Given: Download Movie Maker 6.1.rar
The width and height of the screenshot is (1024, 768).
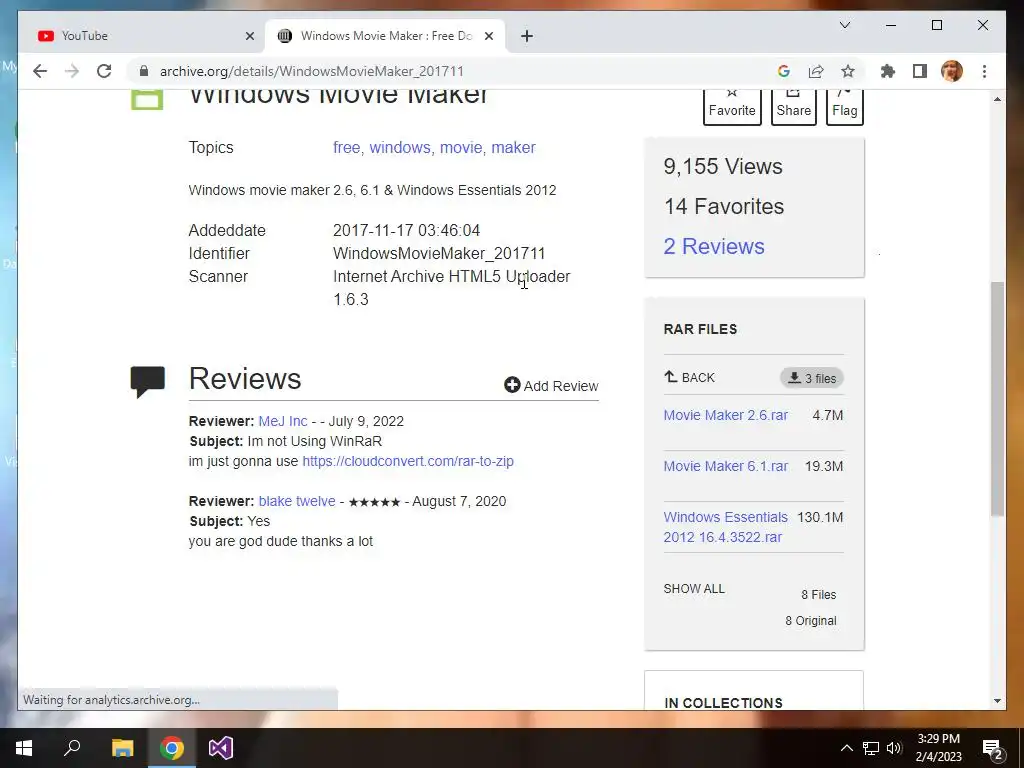Looking at the screenshot, I should pos(726,466).
